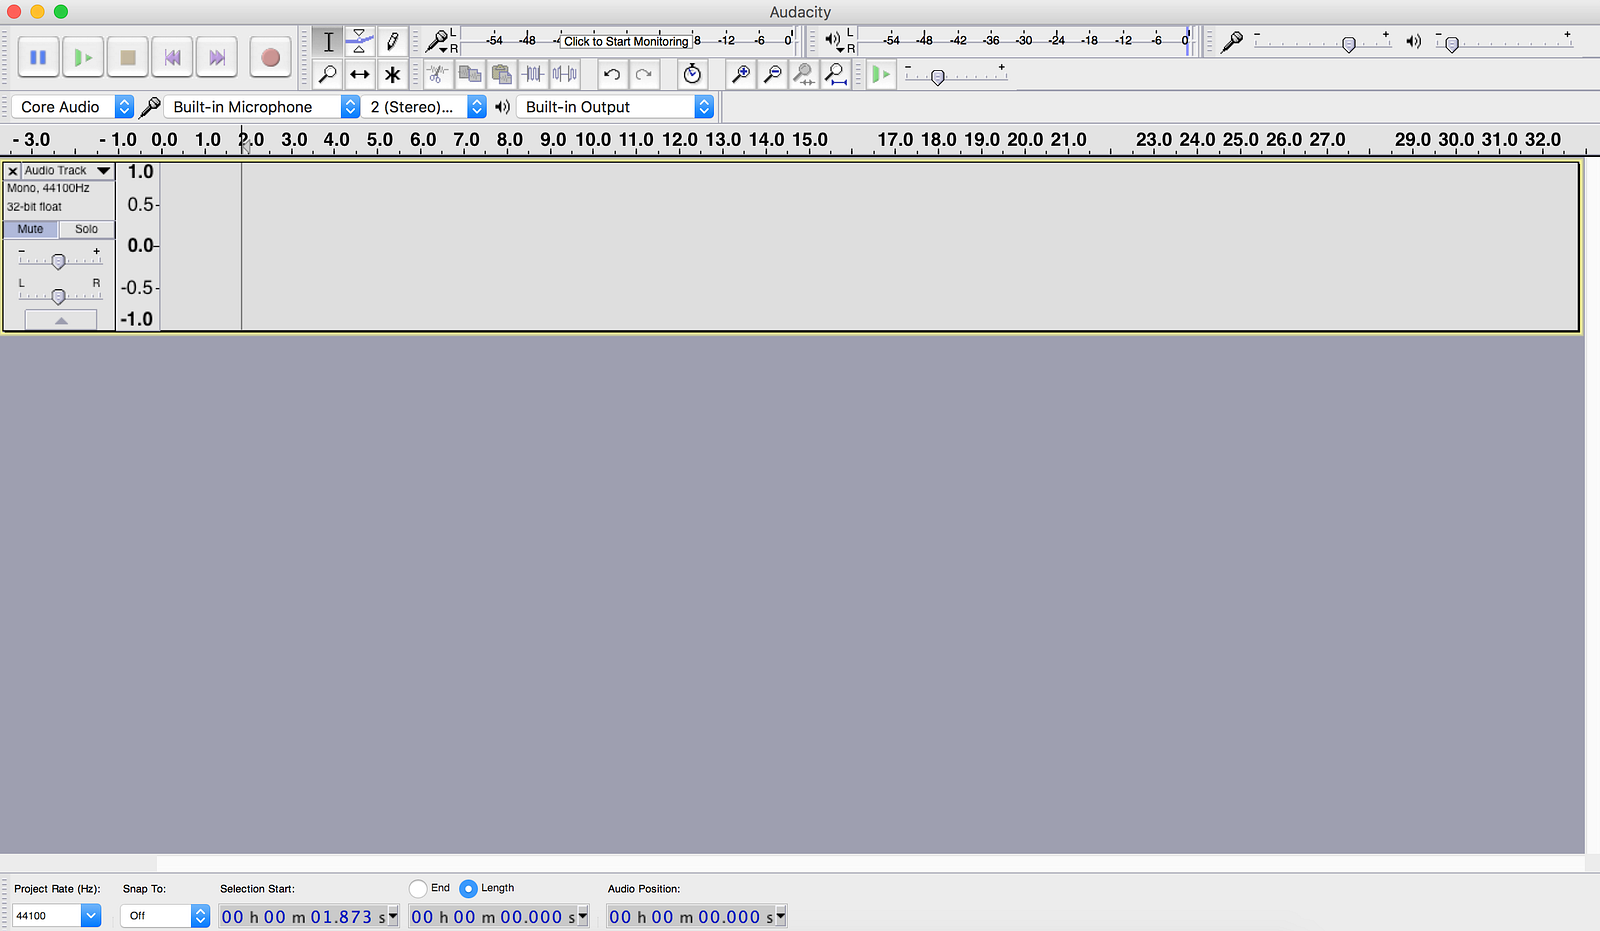
Task: Click the Play-at-speed green button
Action: click(x=881, y=74)
